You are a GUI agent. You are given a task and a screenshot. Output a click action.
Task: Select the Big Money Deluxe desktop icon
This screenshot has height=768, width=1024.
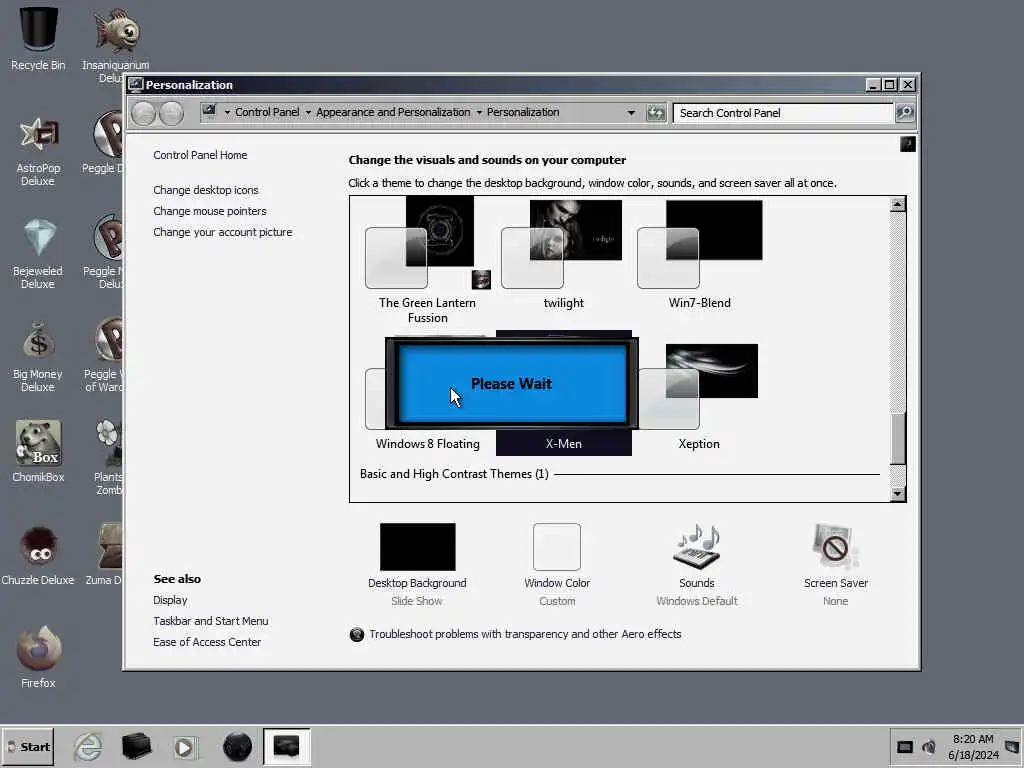(x=38, y=358)
